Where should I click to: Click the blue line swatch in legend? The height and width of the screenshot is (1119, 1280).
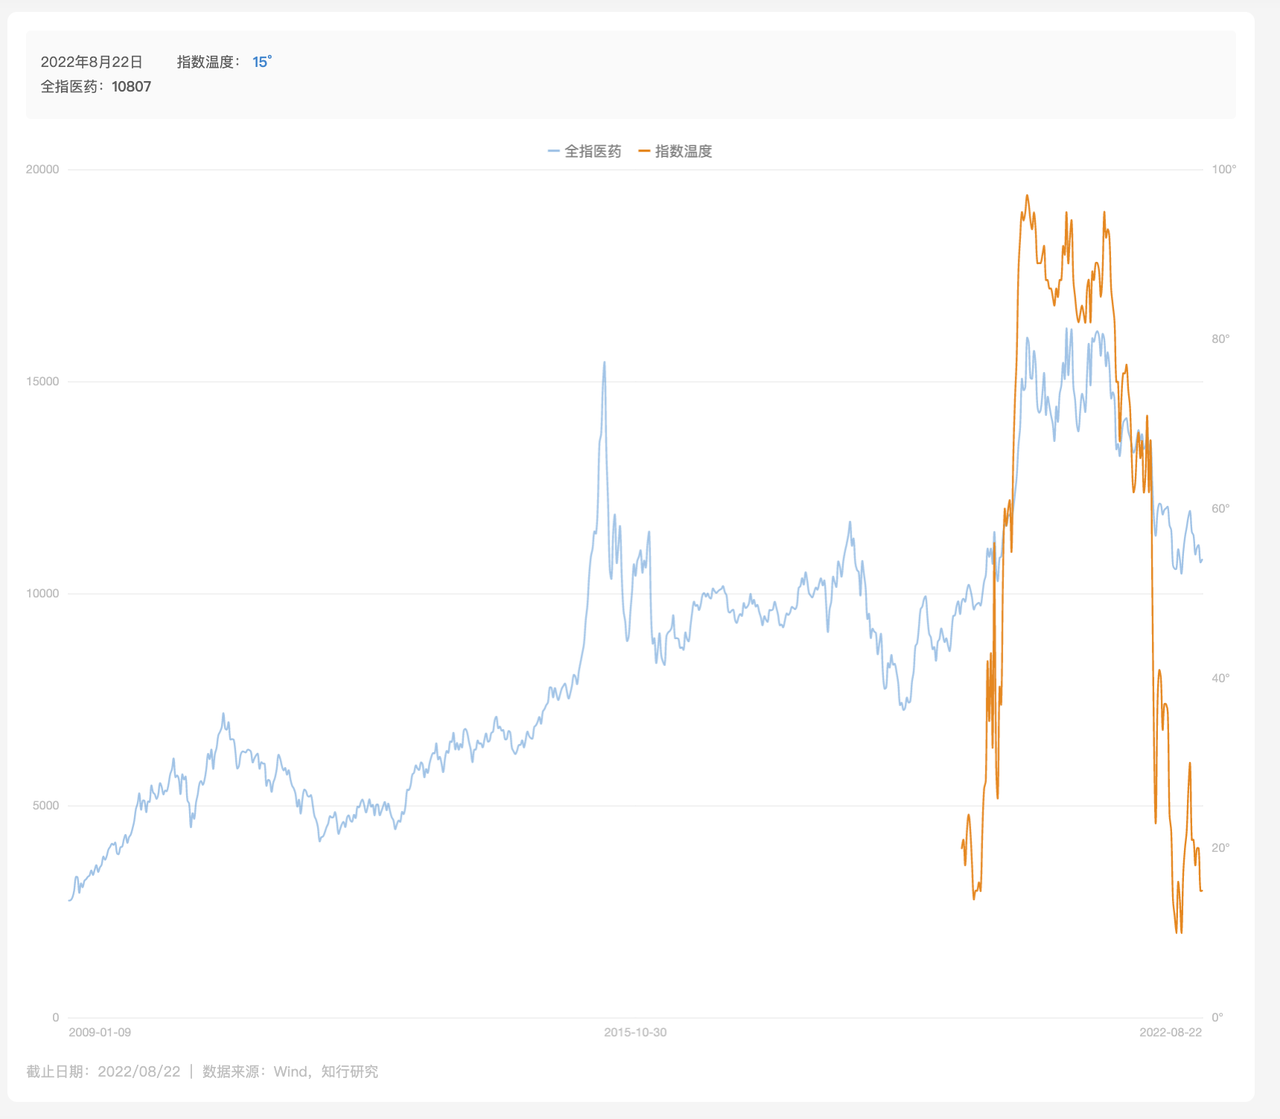pyautogui.click(x=554, y=152)
